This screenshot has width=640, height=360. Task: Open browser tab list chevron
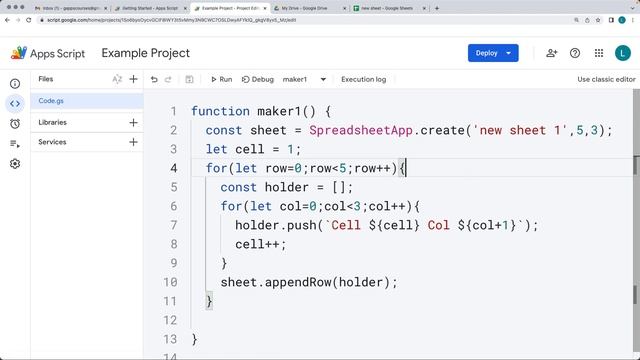point(633,8)
